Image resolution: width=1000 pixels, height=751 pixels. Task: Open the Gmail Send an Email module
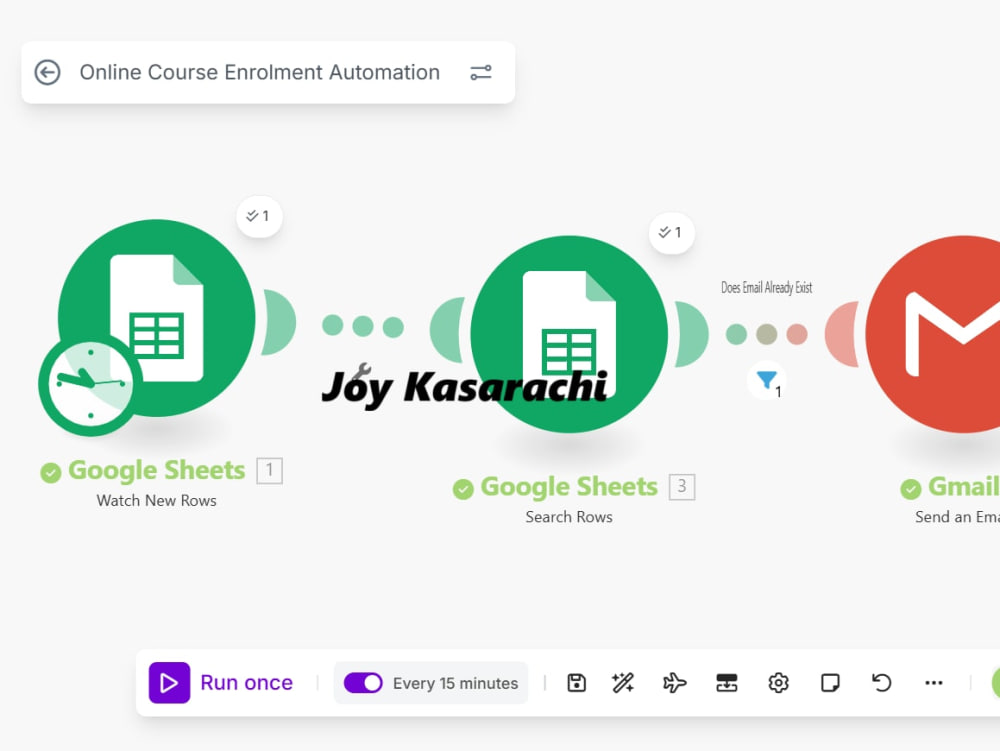(933, 334)
